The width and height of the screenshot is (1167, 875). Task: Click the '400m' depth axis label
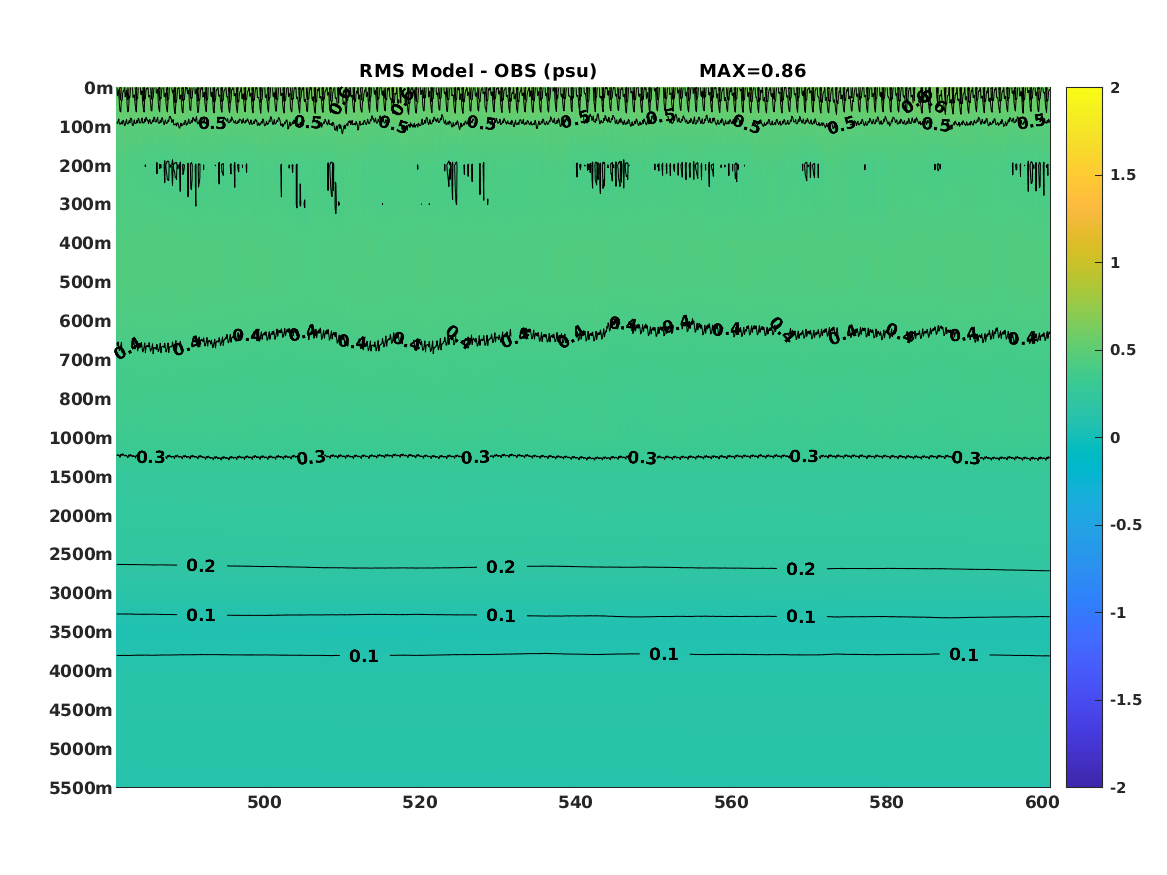(x=86, y=243)
